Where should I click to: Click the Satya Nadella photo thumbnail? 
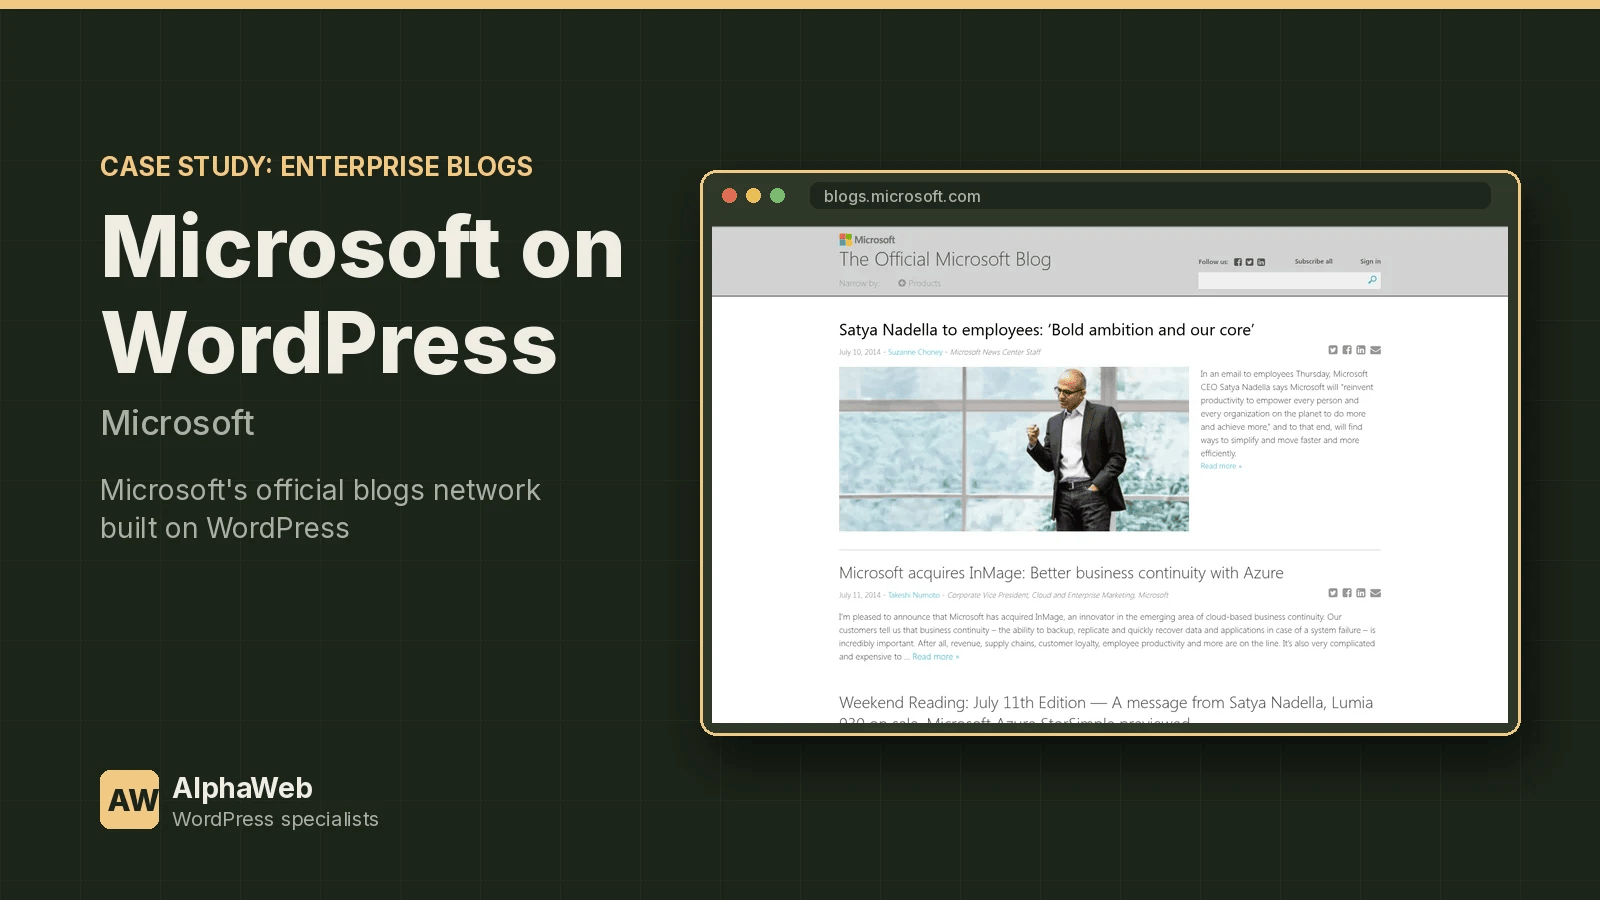1014,449
